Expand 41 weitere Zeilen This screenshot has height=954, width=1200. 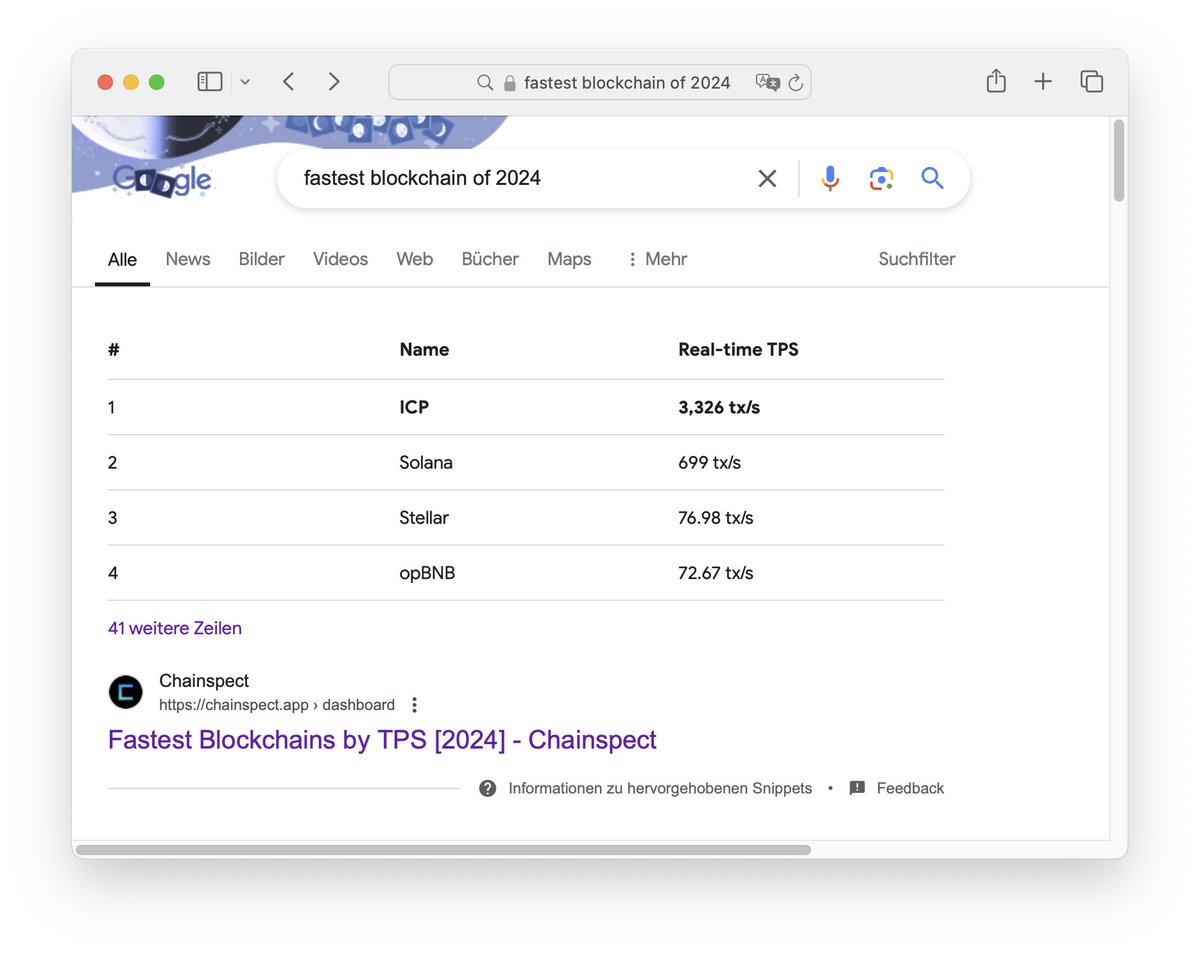(175, 628)
